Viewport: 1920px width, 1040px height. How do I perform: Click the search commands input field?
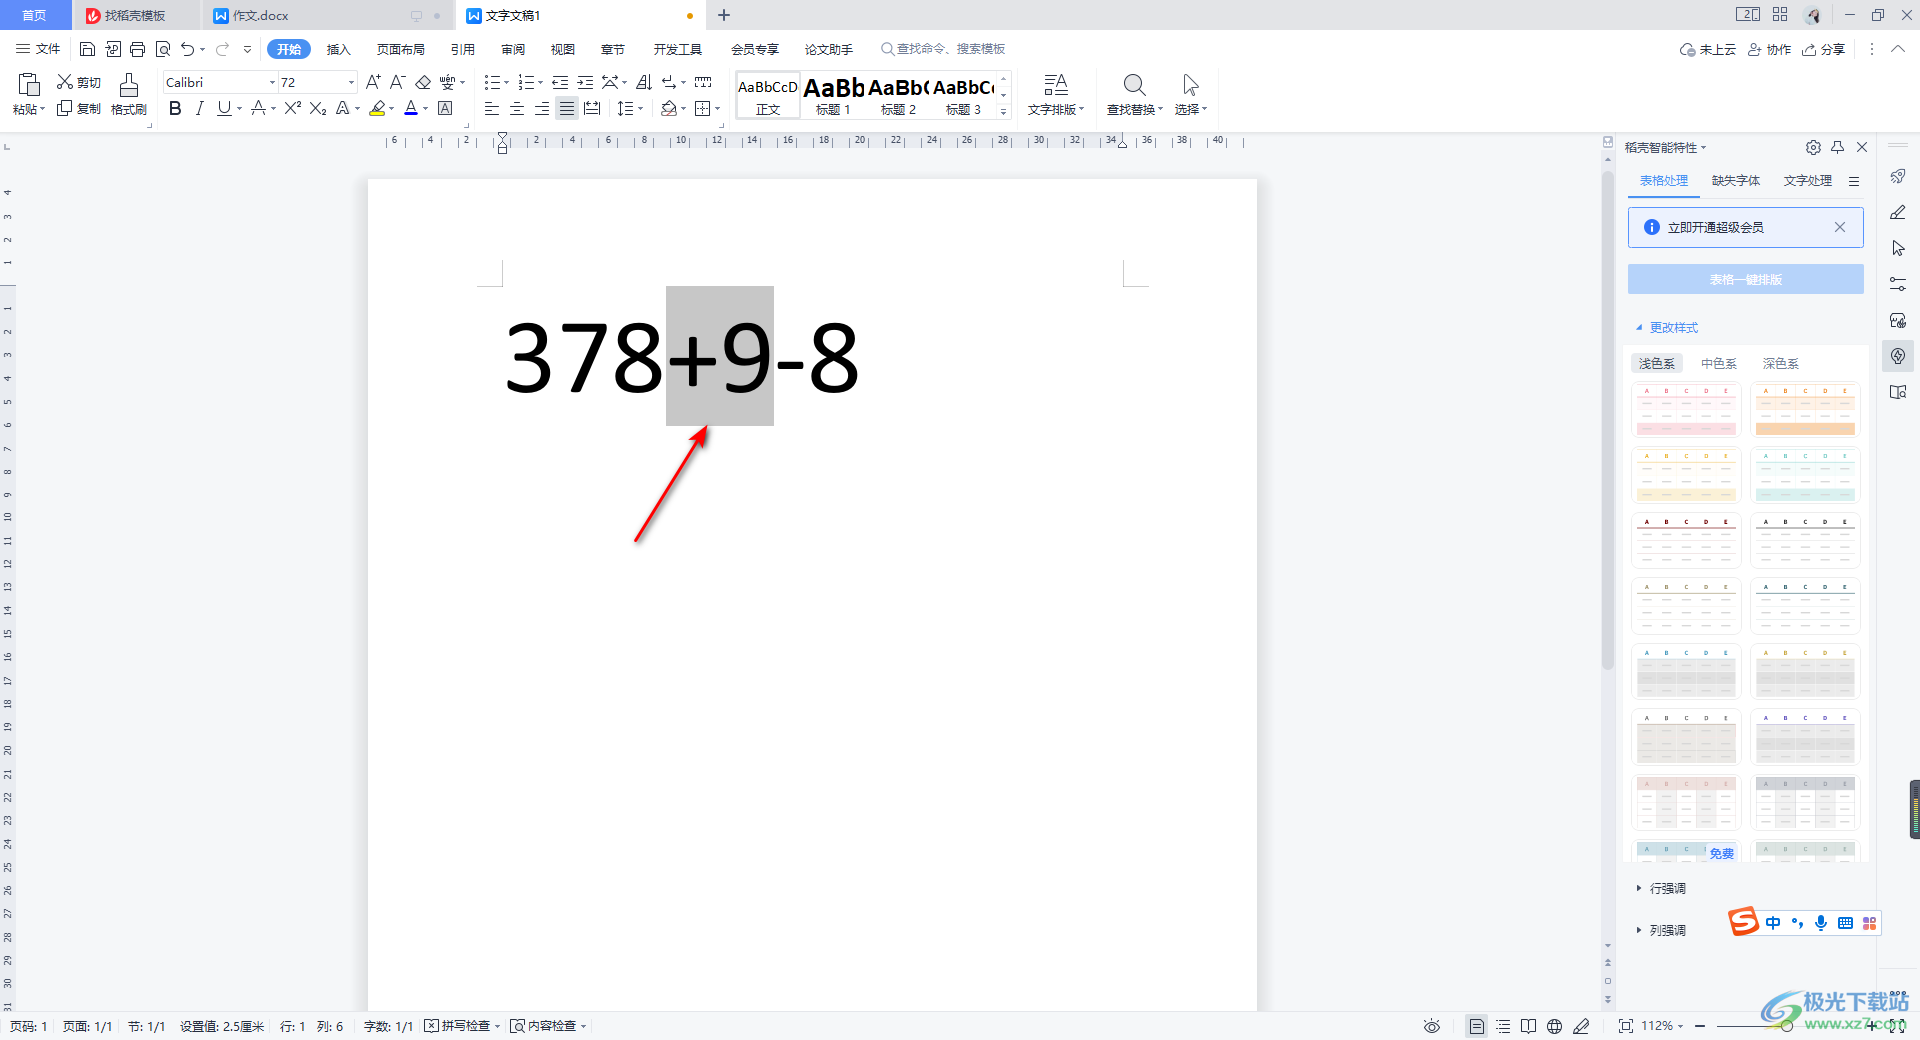pos(950,49)
